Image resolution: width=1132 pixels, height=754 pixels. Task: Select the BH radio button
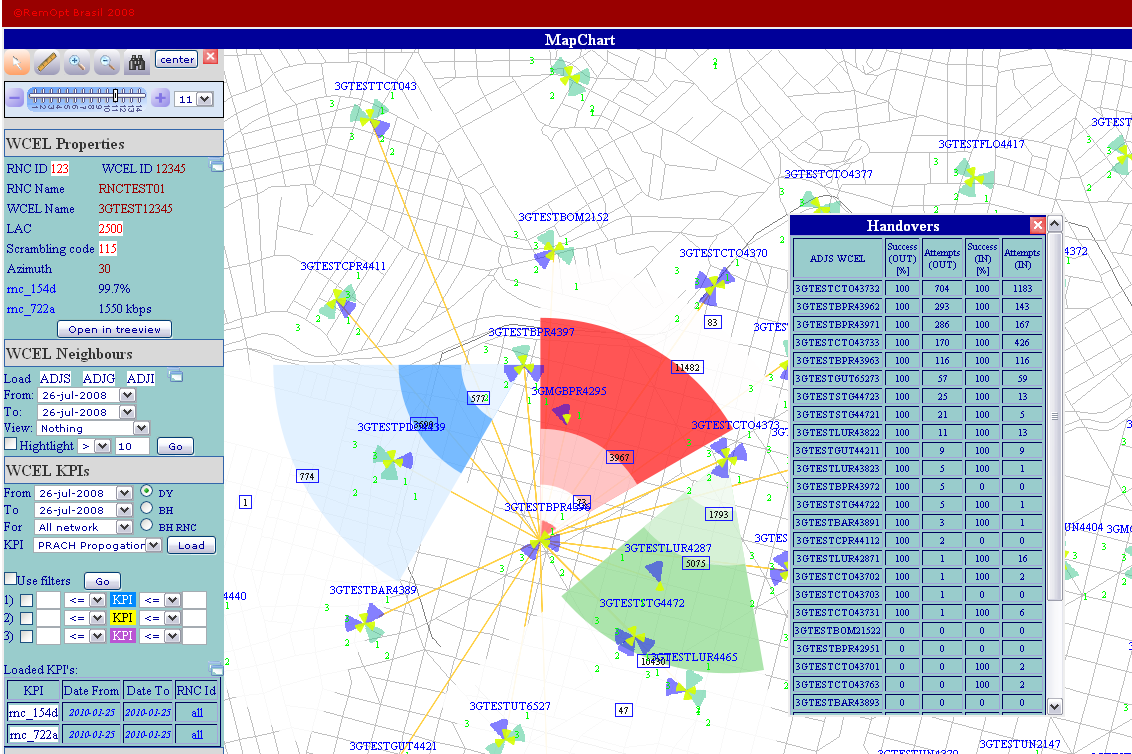tap(147, 509)
